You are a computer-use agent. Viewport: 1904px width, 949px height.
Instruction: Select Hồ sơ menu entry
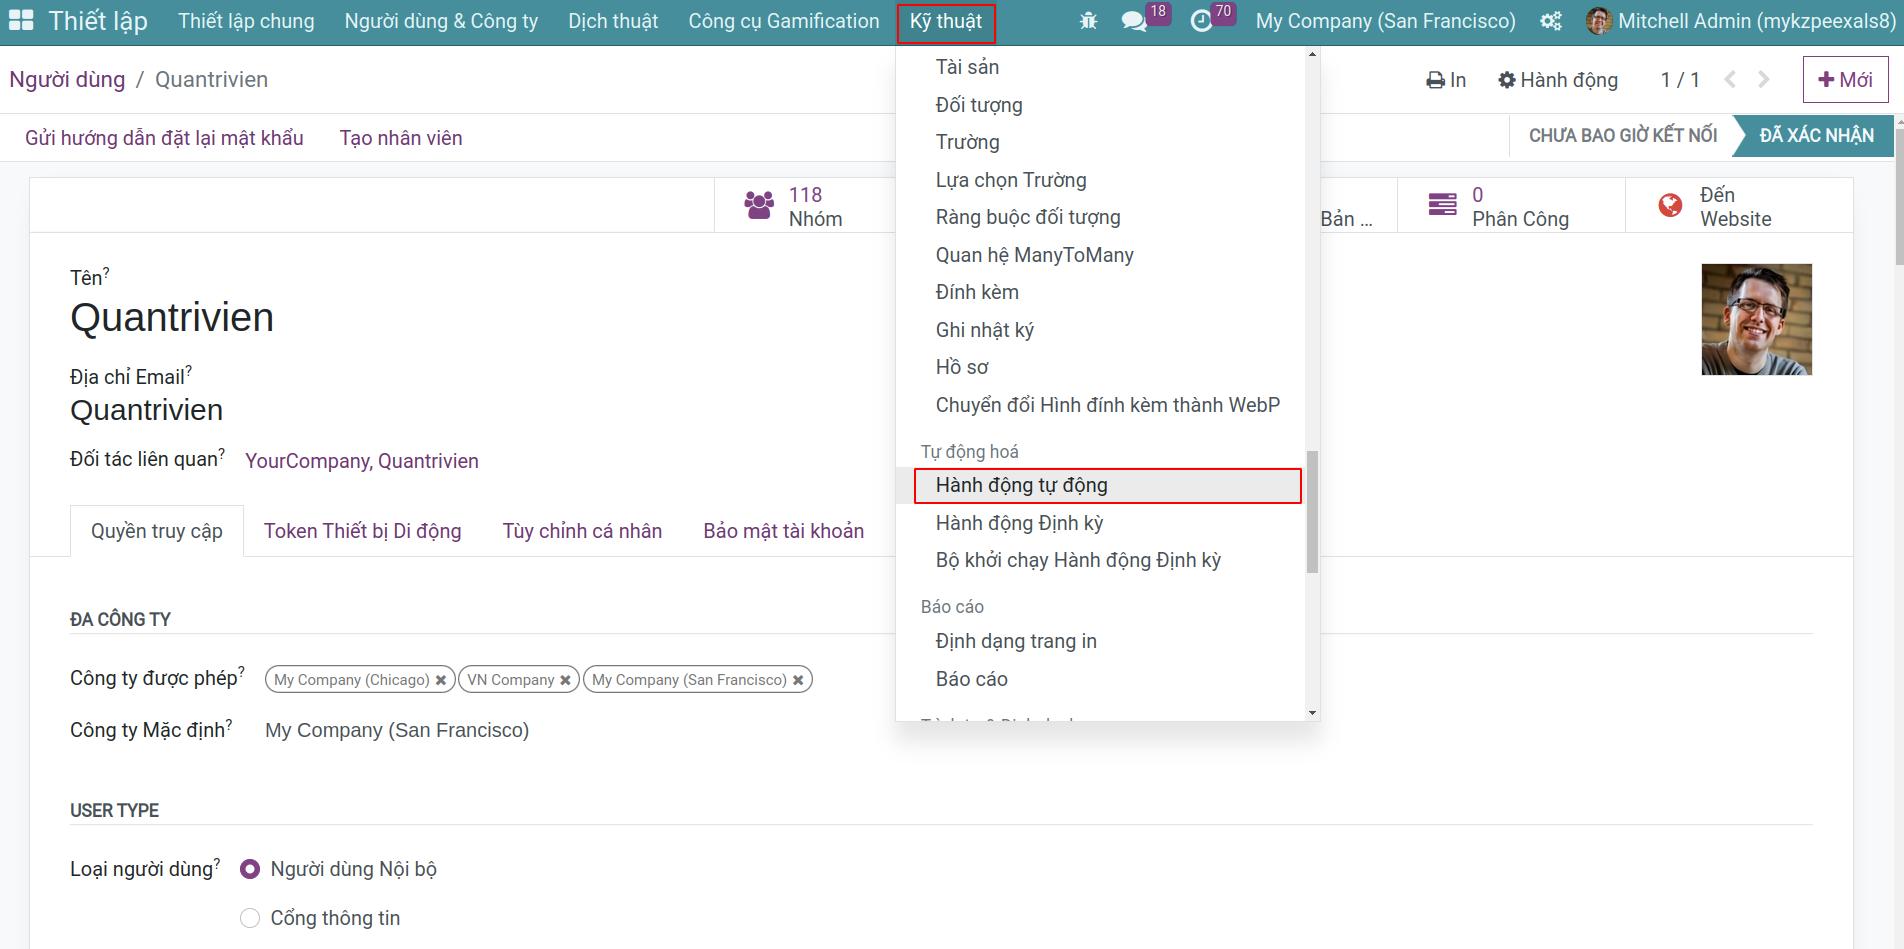(x=962, y=367)
